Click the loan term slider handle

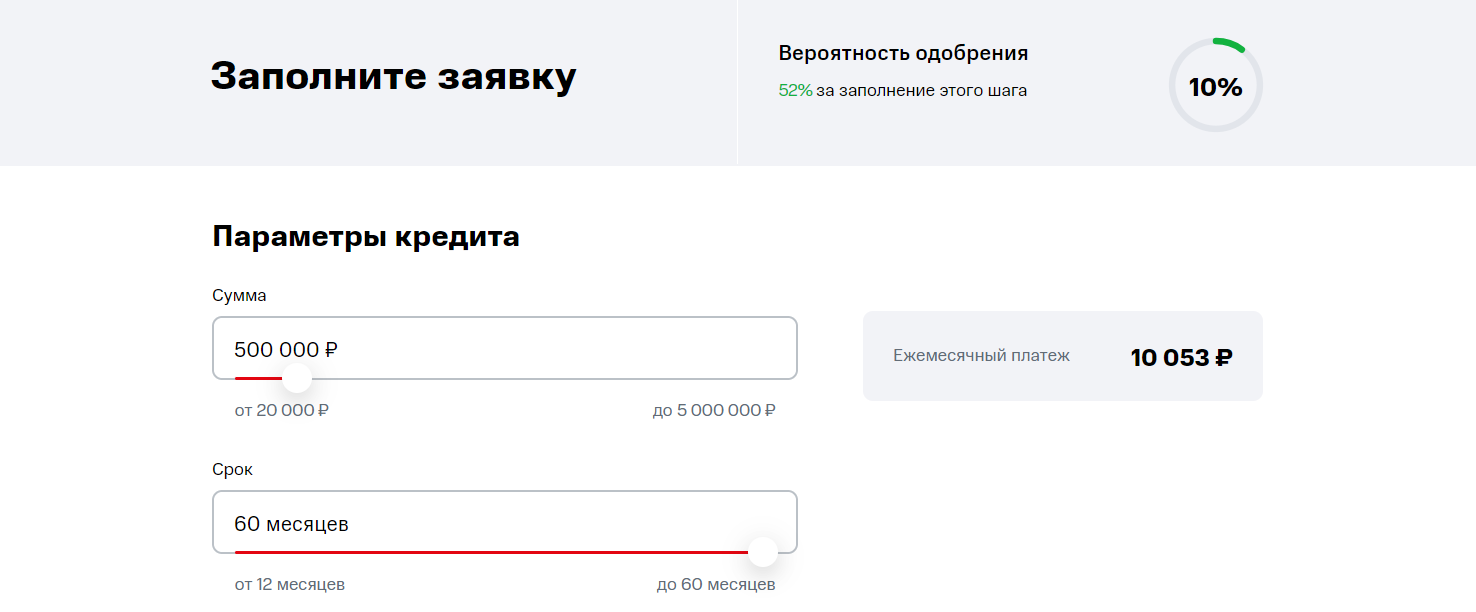[x=763, y=552]
